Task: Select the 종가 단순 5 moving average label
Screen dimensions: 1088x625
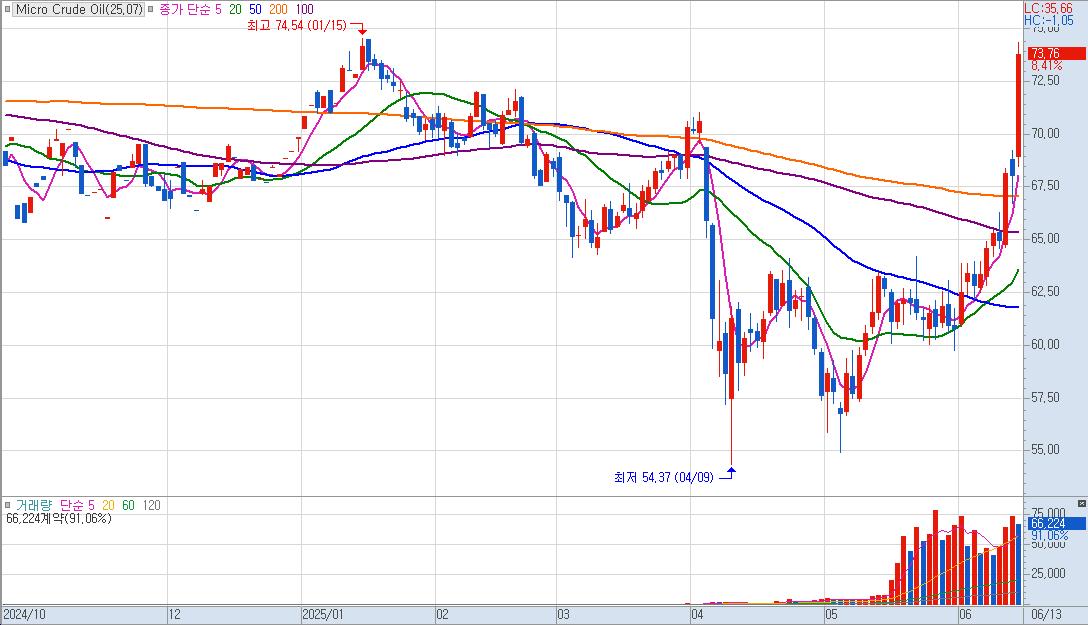Action: pyautogui.click(x=190, y=10)
